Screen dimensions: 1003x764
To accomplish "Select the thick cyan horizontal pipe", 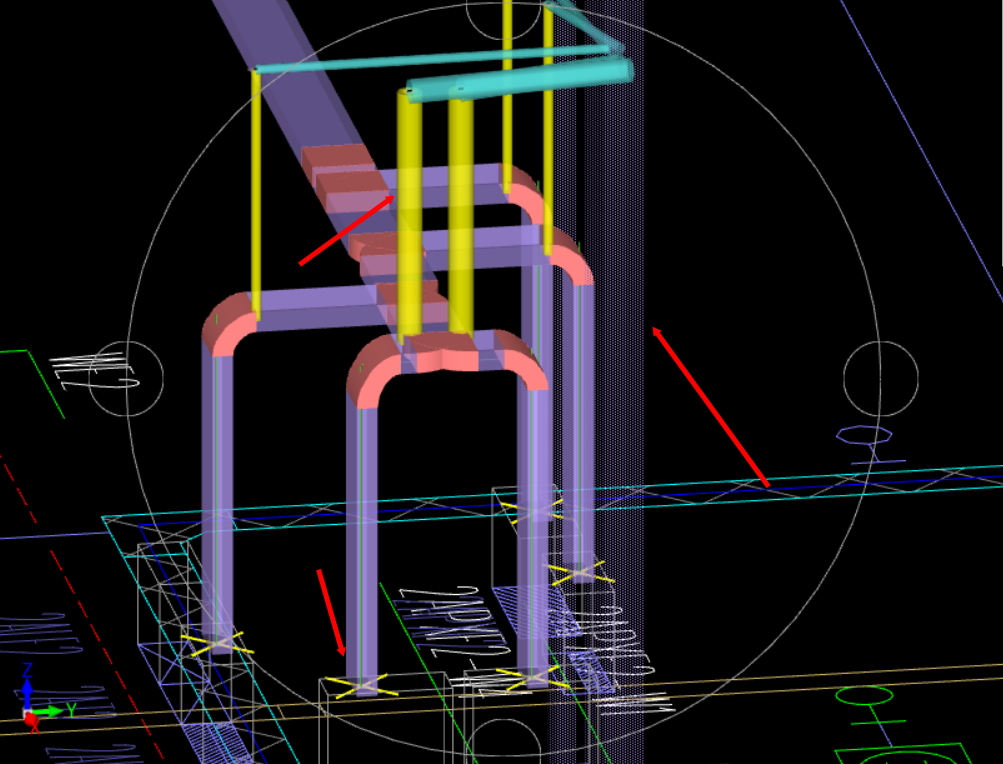I will (x=519, y=80).
